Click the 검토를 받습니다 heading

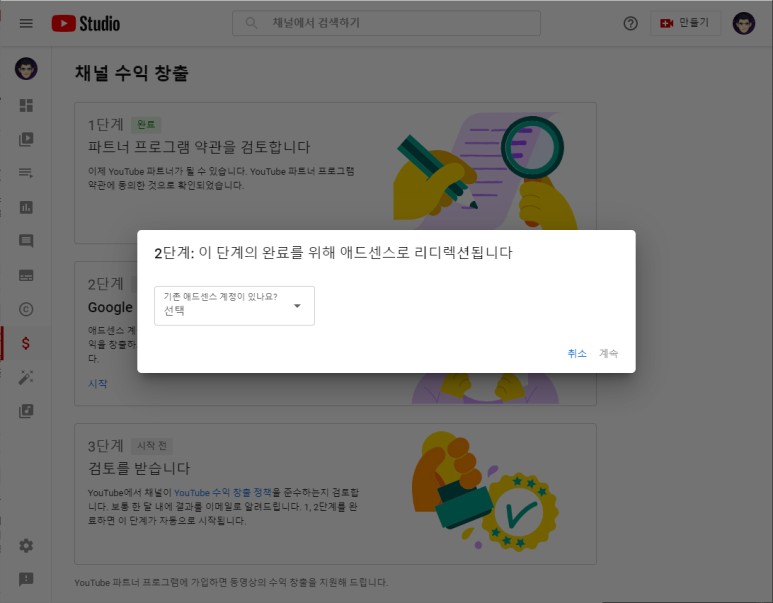coord(139,468)
